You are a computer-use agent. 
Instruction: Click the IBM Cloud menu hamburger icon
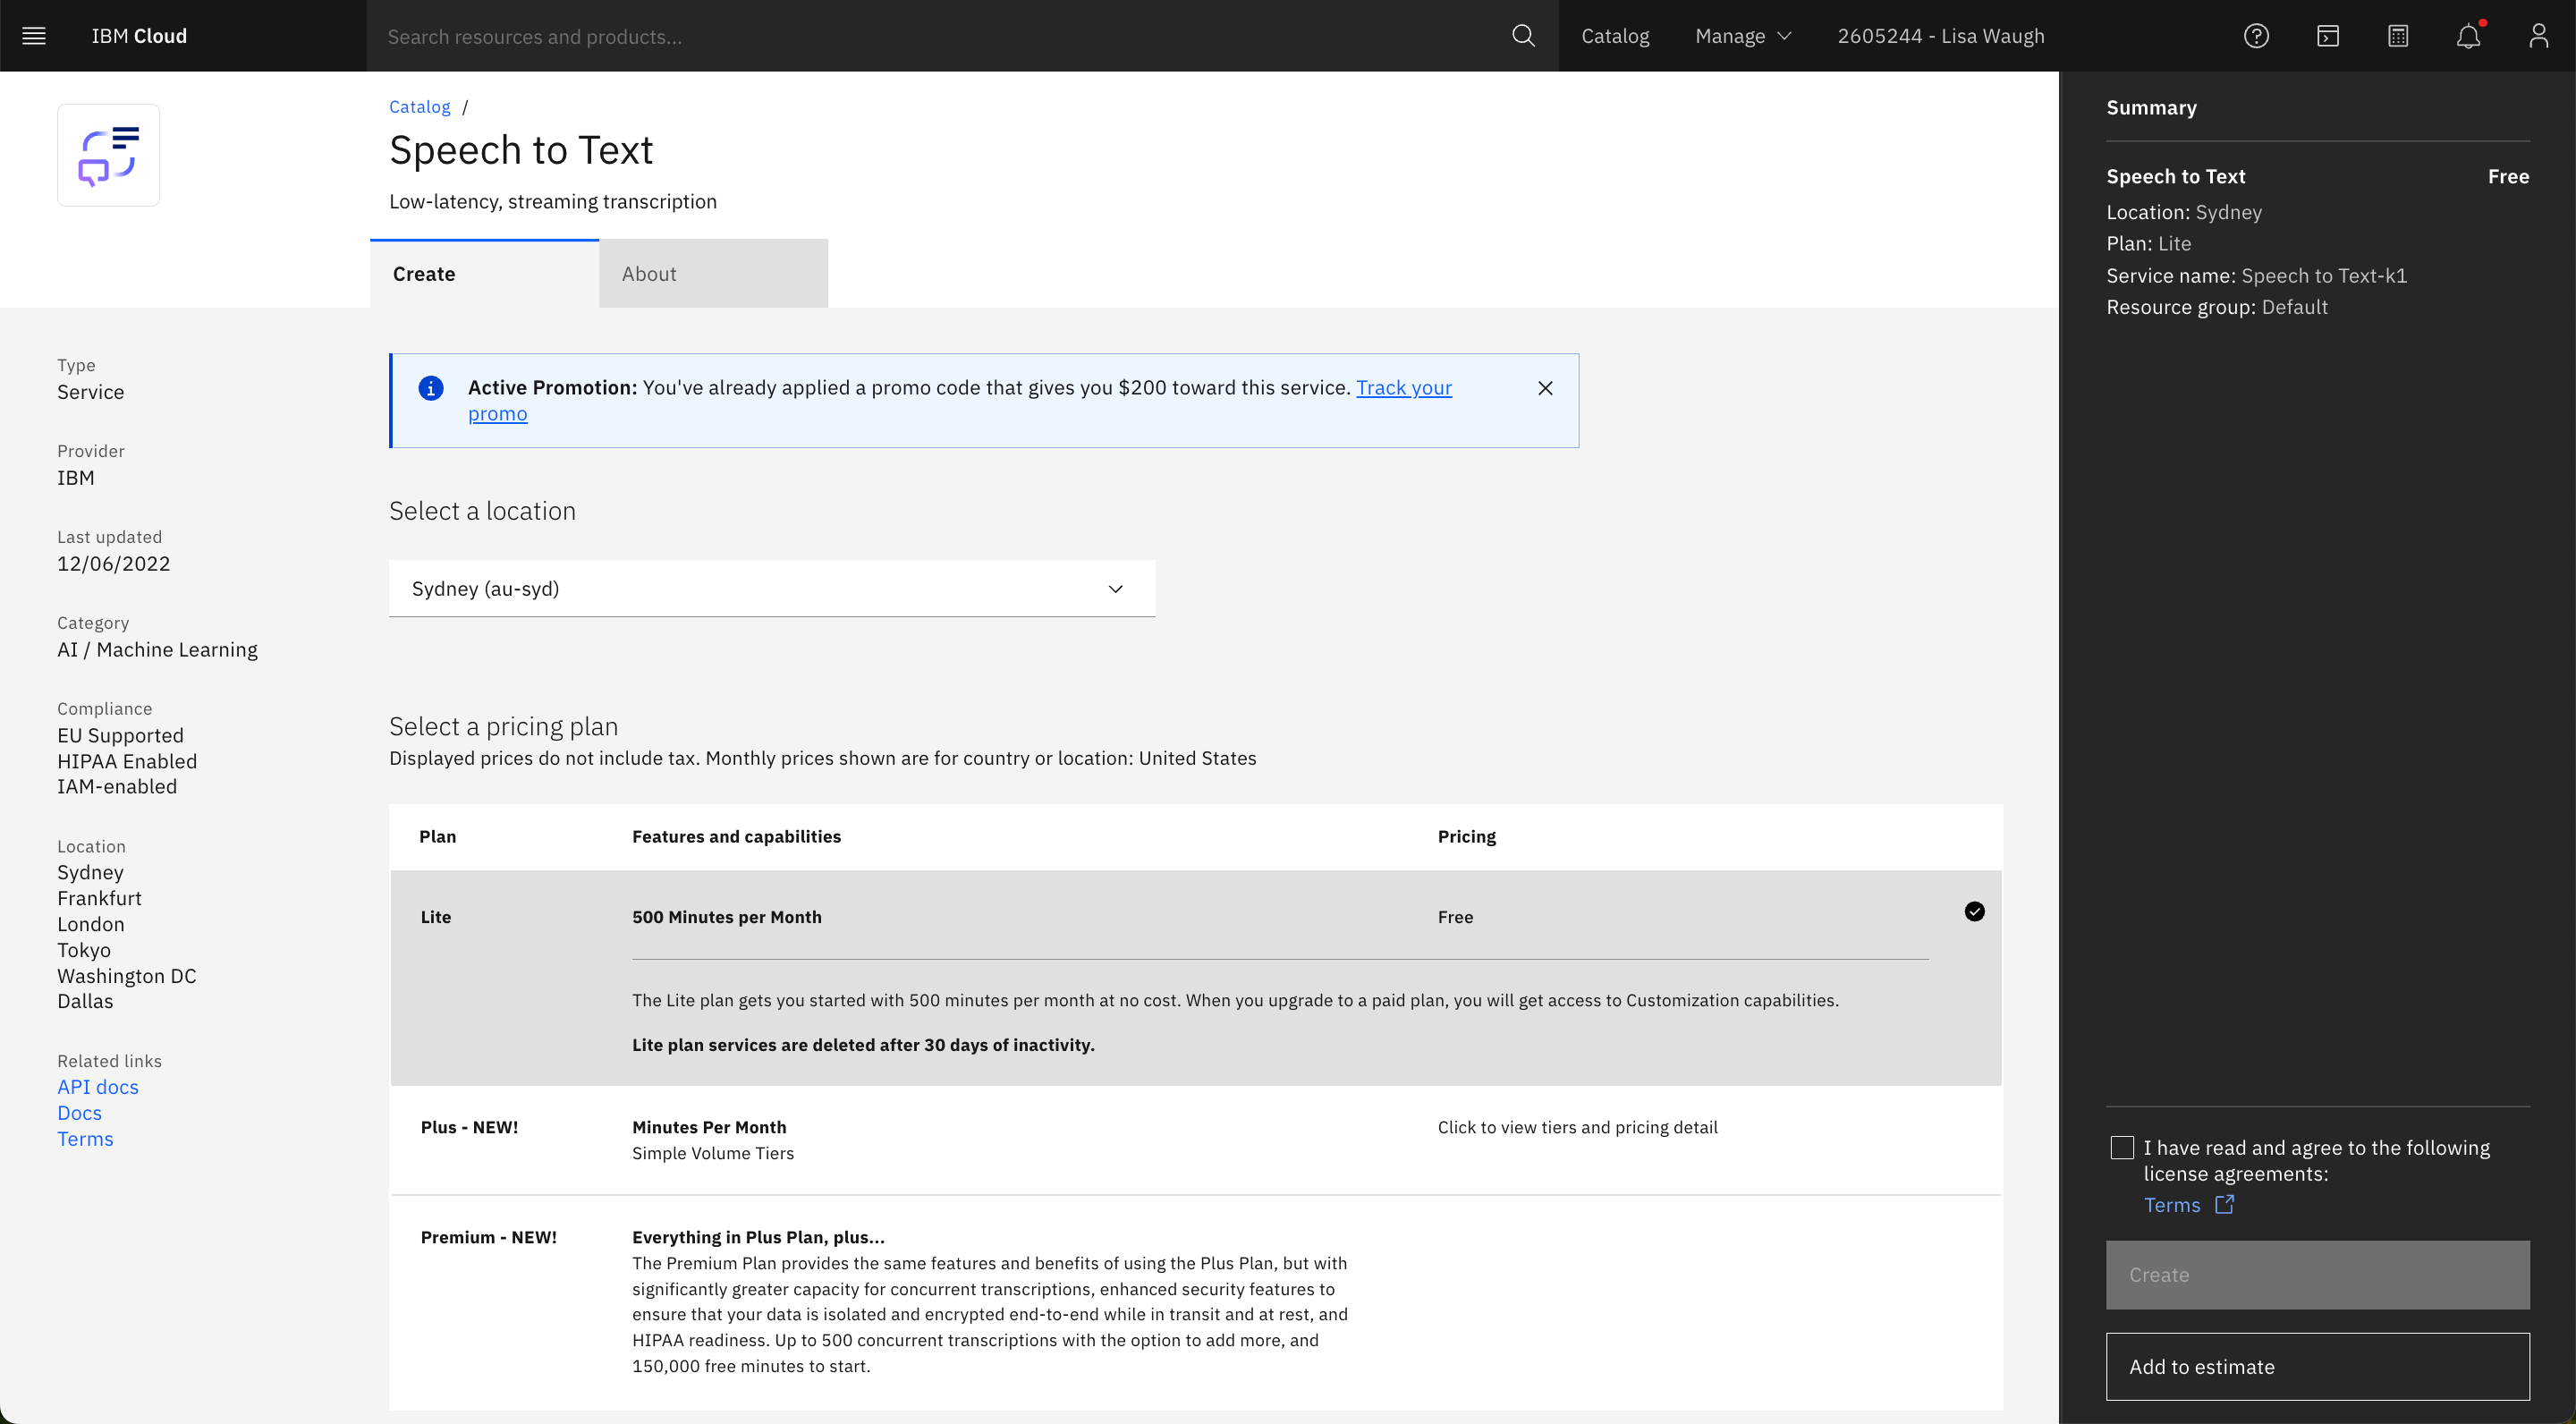pos(33,35)
